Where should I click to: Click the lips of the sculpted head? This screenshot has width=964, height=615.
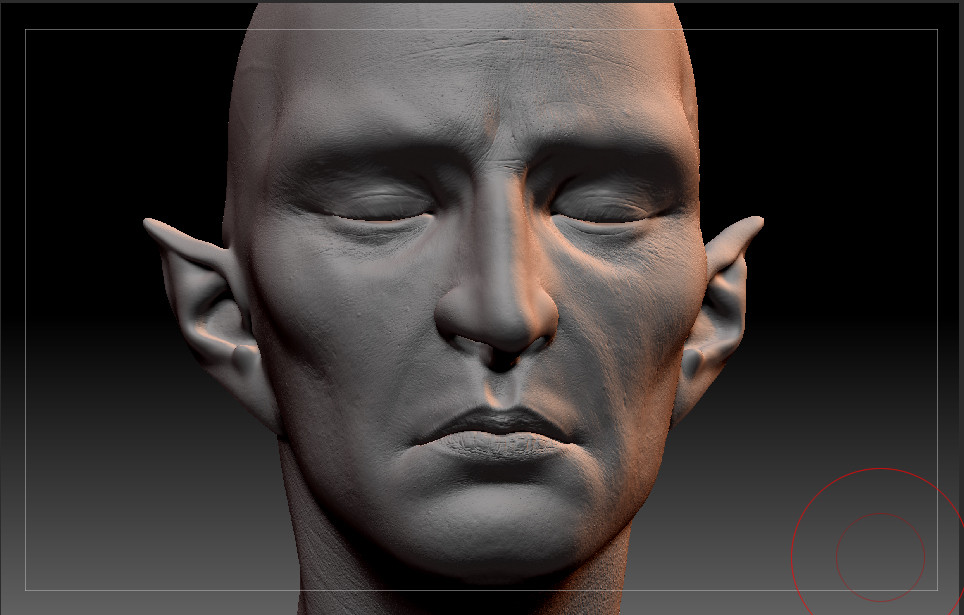(497, 434)
